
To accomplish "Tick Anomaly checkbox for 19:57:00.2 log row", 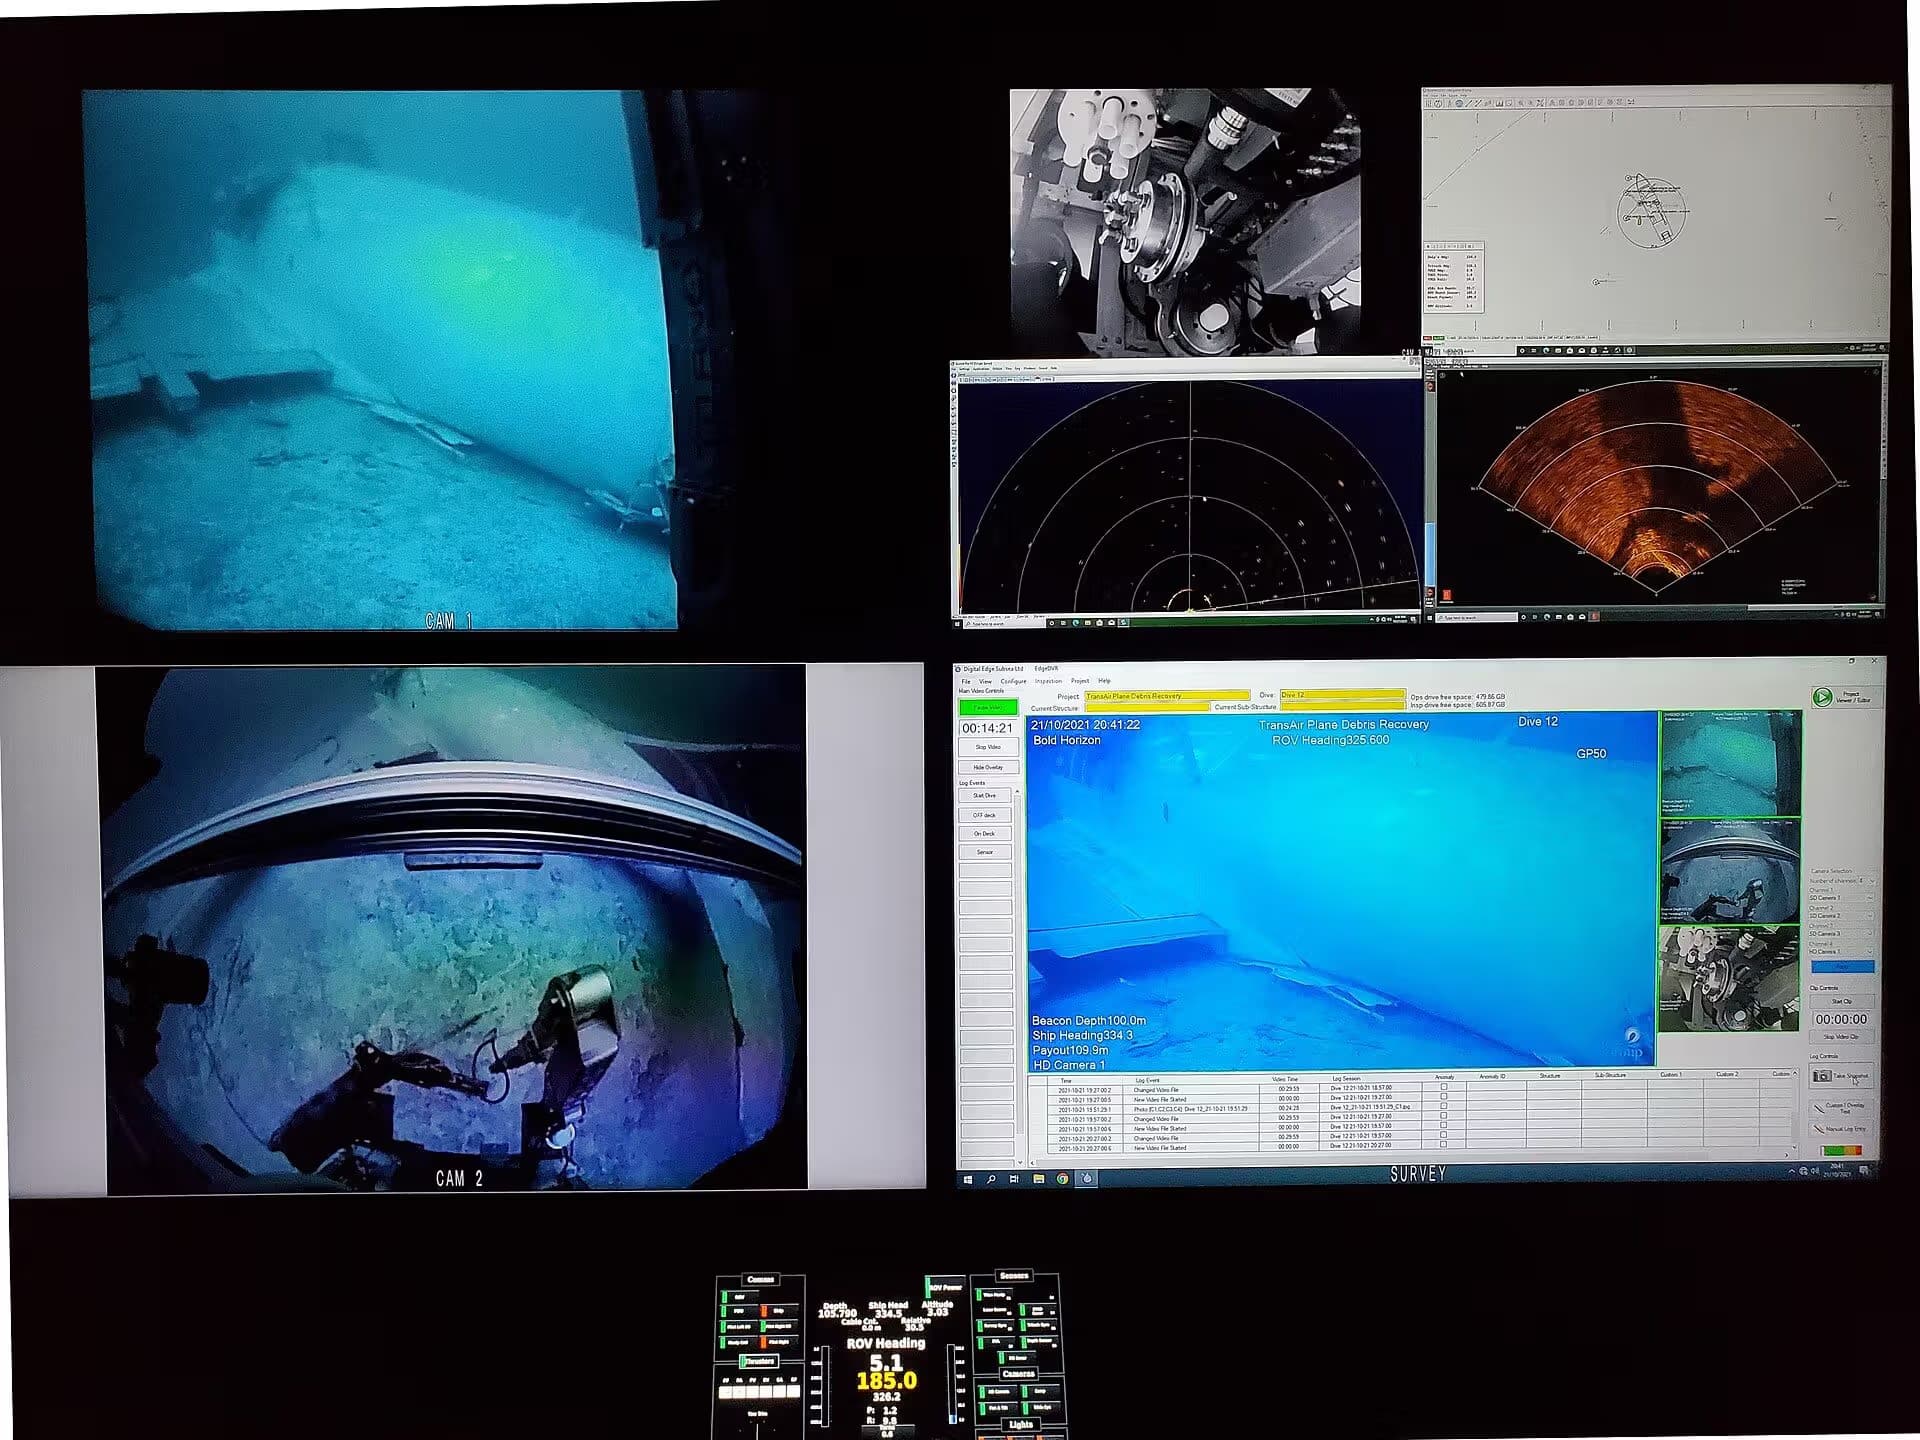I will (1443, 1116).
